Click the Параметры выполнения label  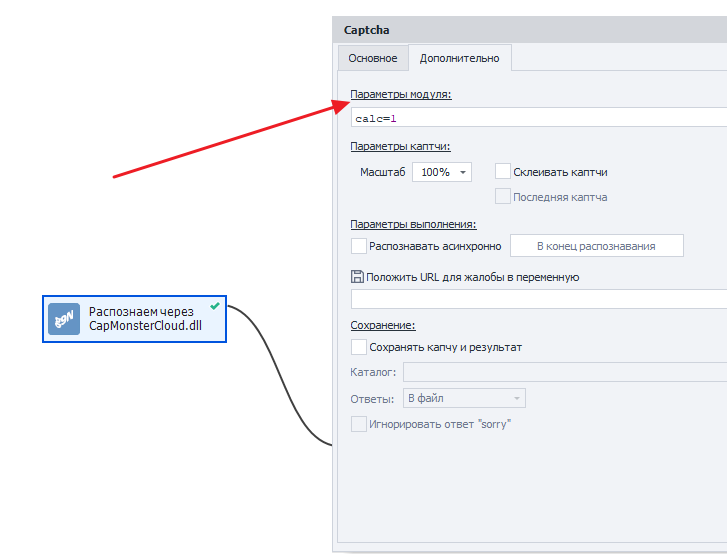click(x=413, y=224)
